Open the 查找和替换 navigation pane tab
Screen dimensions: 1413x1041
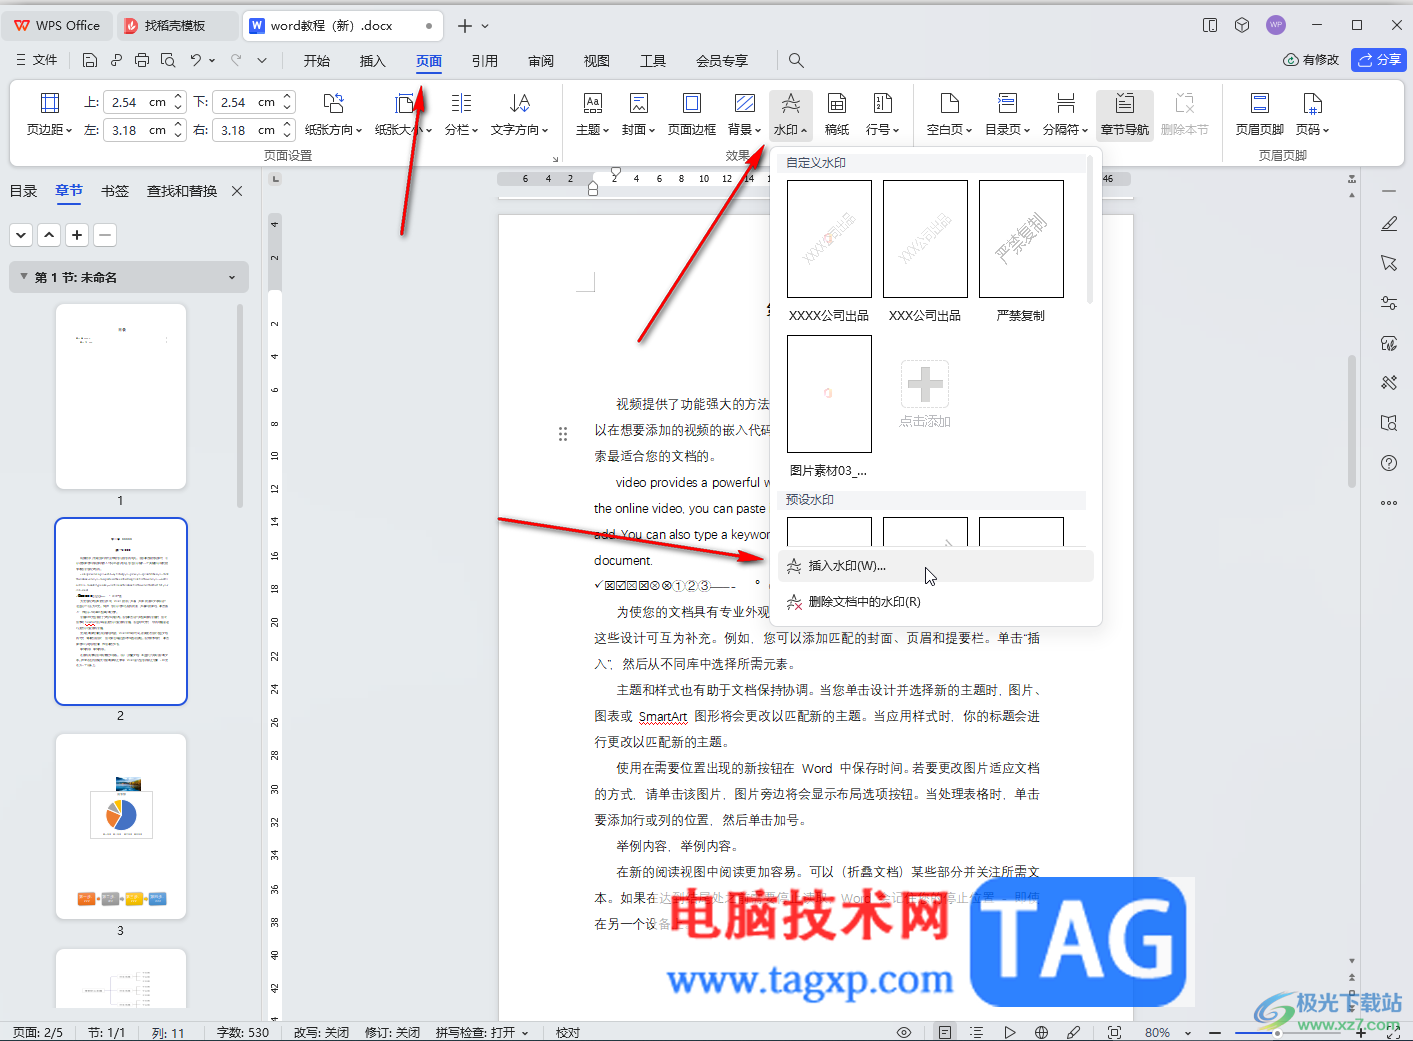(182, 191)
